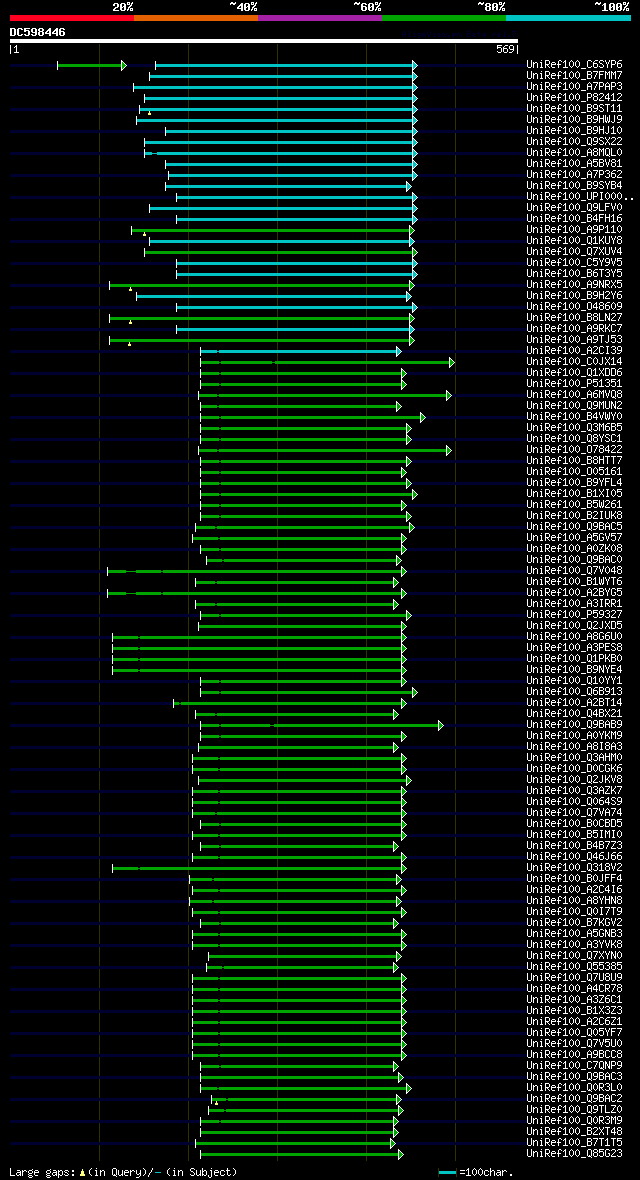Click the green ~80% identity legend segment

click(x=444, y=17)
